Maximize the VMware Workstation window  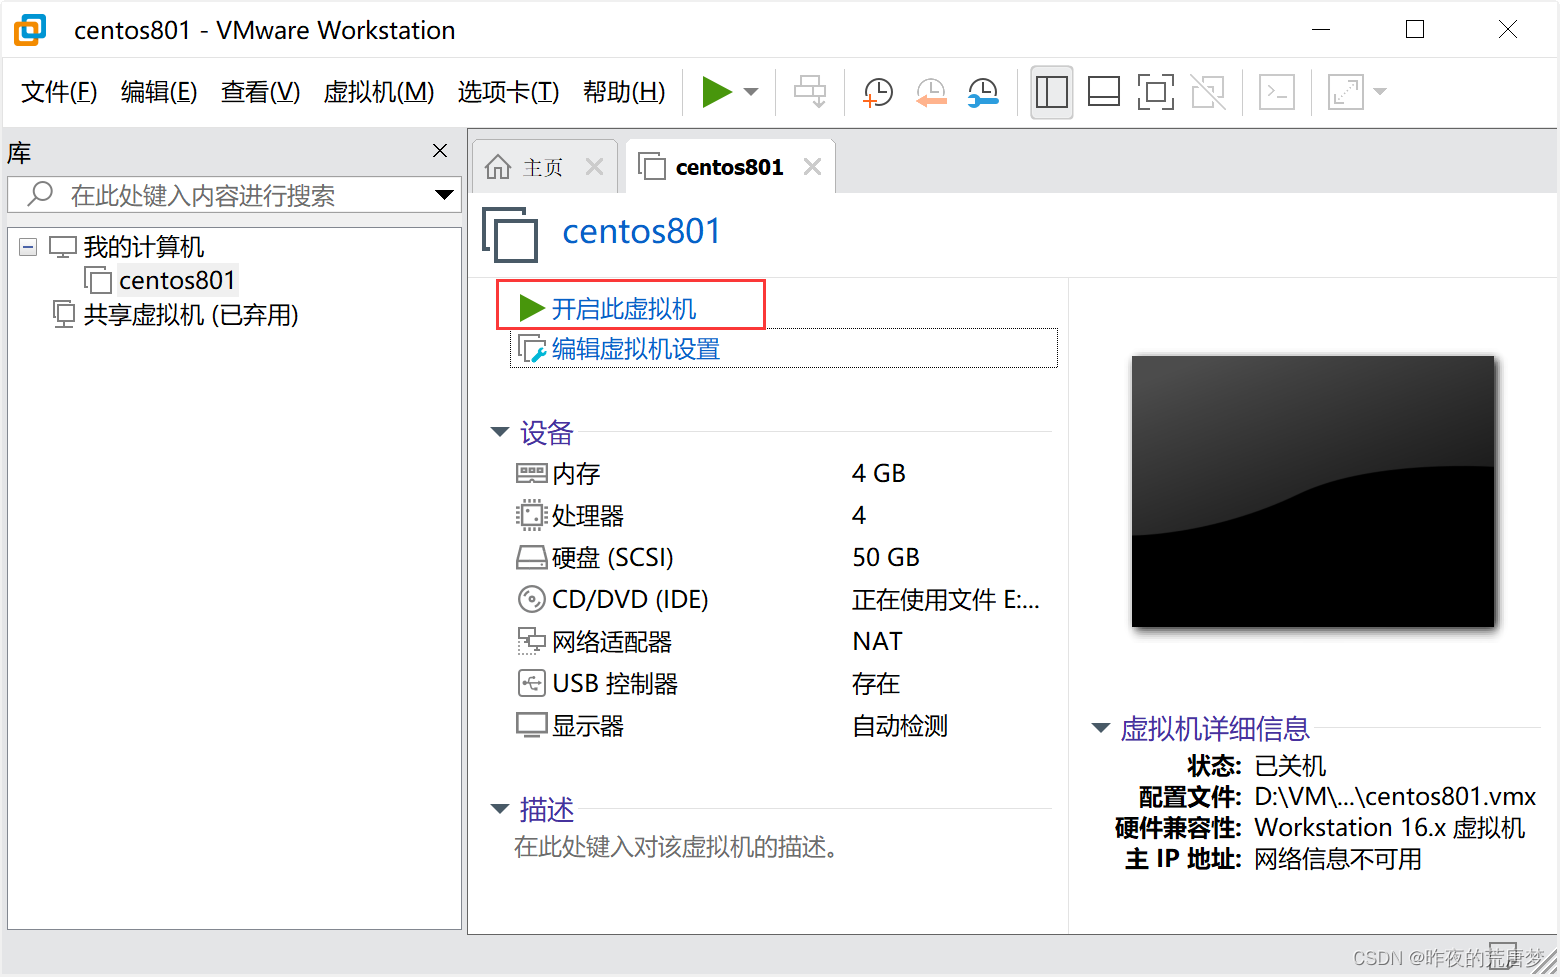tap(1415, 30)
